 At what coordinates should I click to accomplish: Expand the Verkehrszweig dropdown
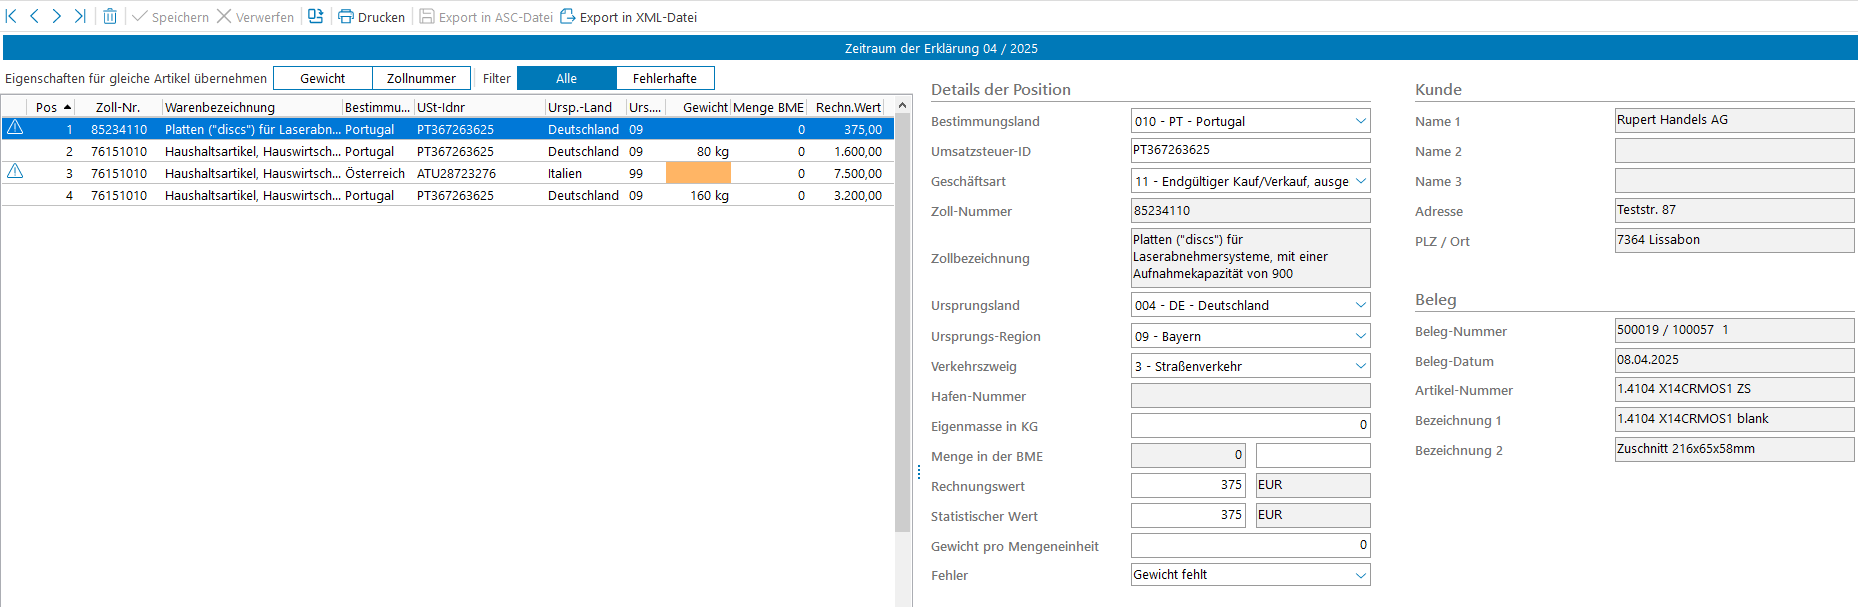(x=1360, y=366)
